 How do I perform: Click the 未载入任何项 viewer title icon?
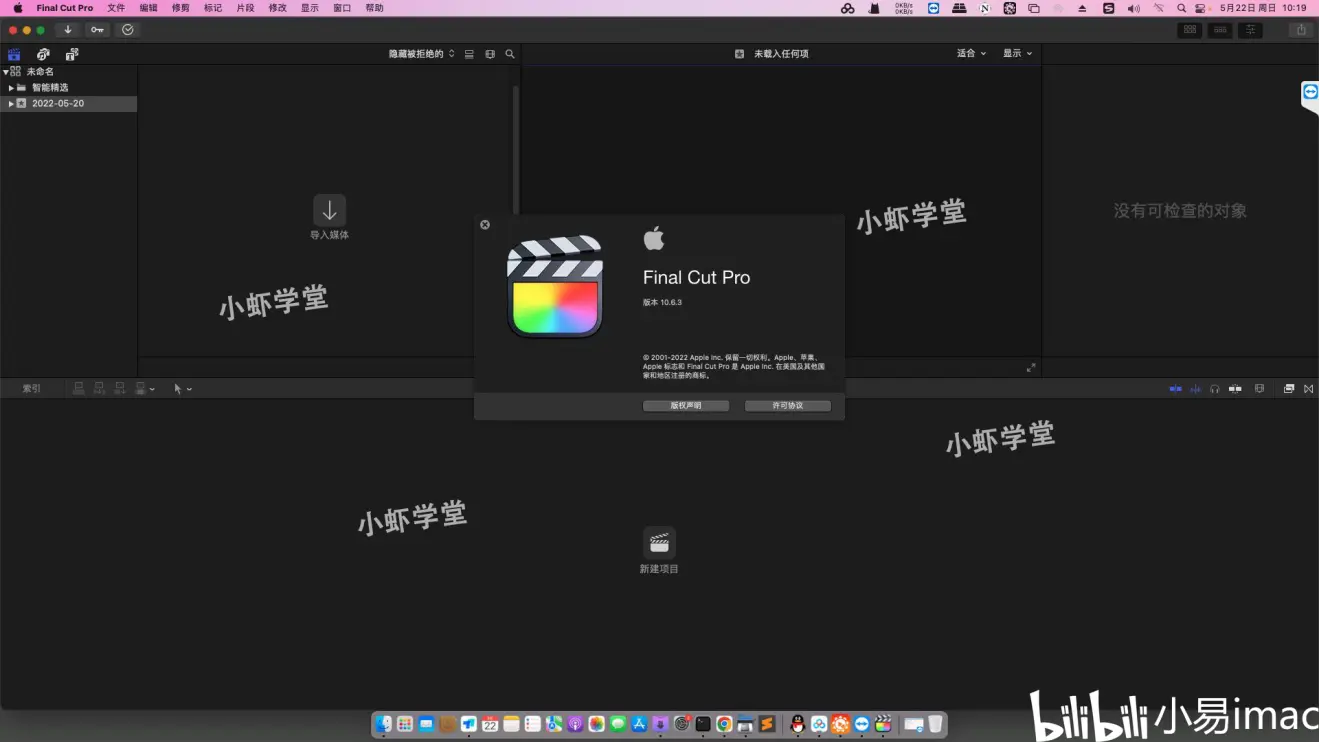point(739,54)
